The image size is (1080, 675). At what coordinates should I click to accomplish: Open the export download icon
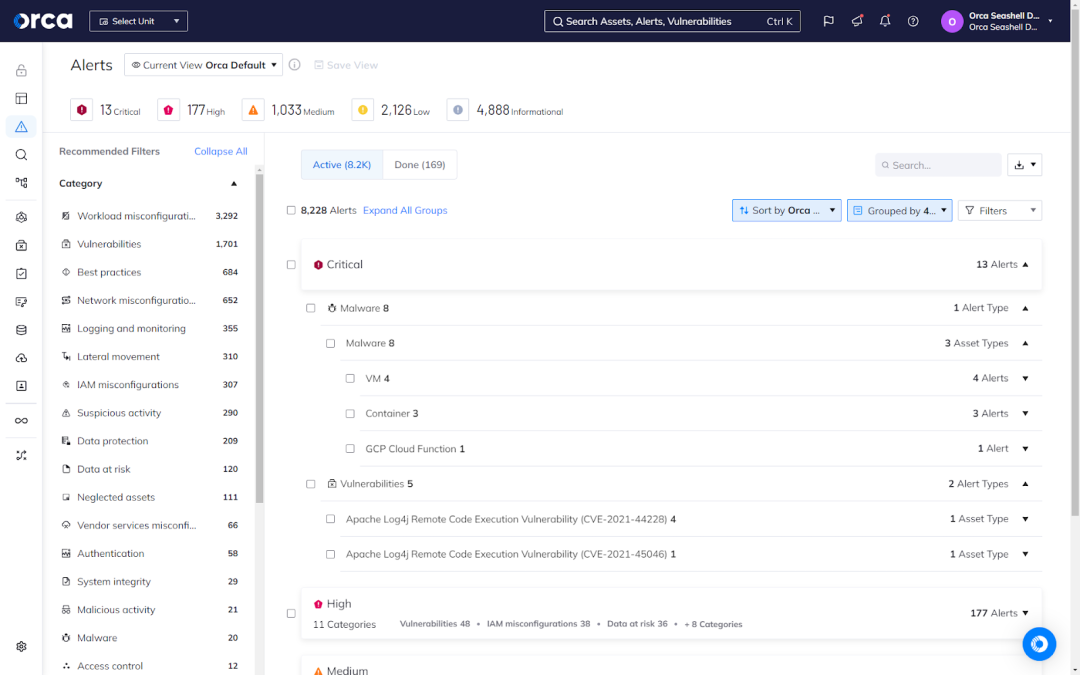[1019, 165]
